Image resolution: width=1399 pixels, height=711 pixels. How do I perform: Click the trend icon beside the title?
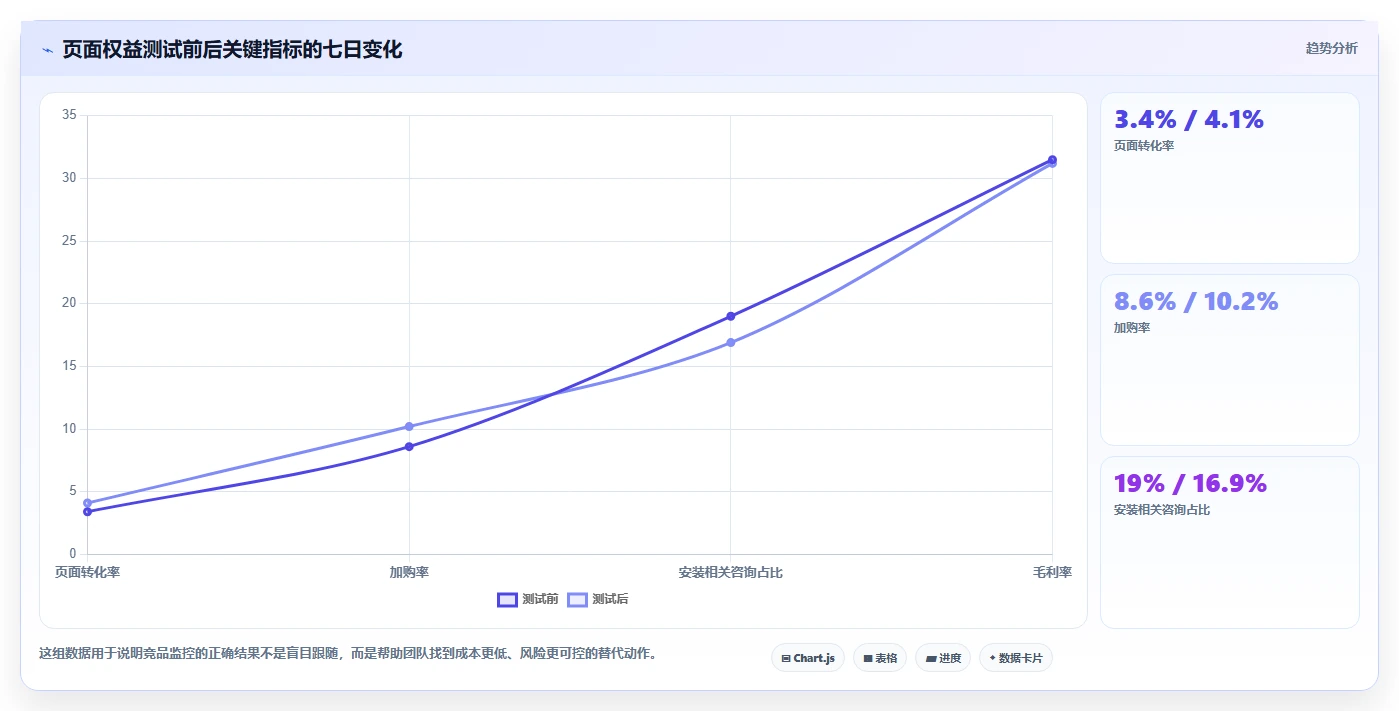tap(47, 50)
